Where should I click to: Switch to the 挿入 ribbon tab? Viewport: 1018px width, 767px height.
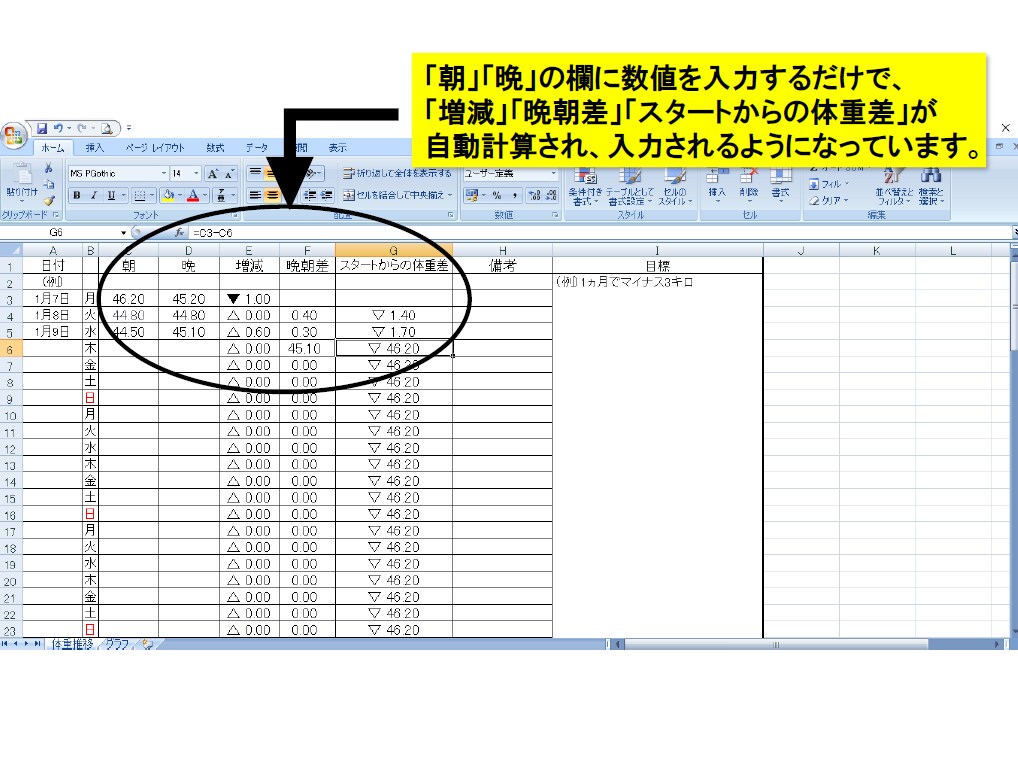tap(94, 148)
